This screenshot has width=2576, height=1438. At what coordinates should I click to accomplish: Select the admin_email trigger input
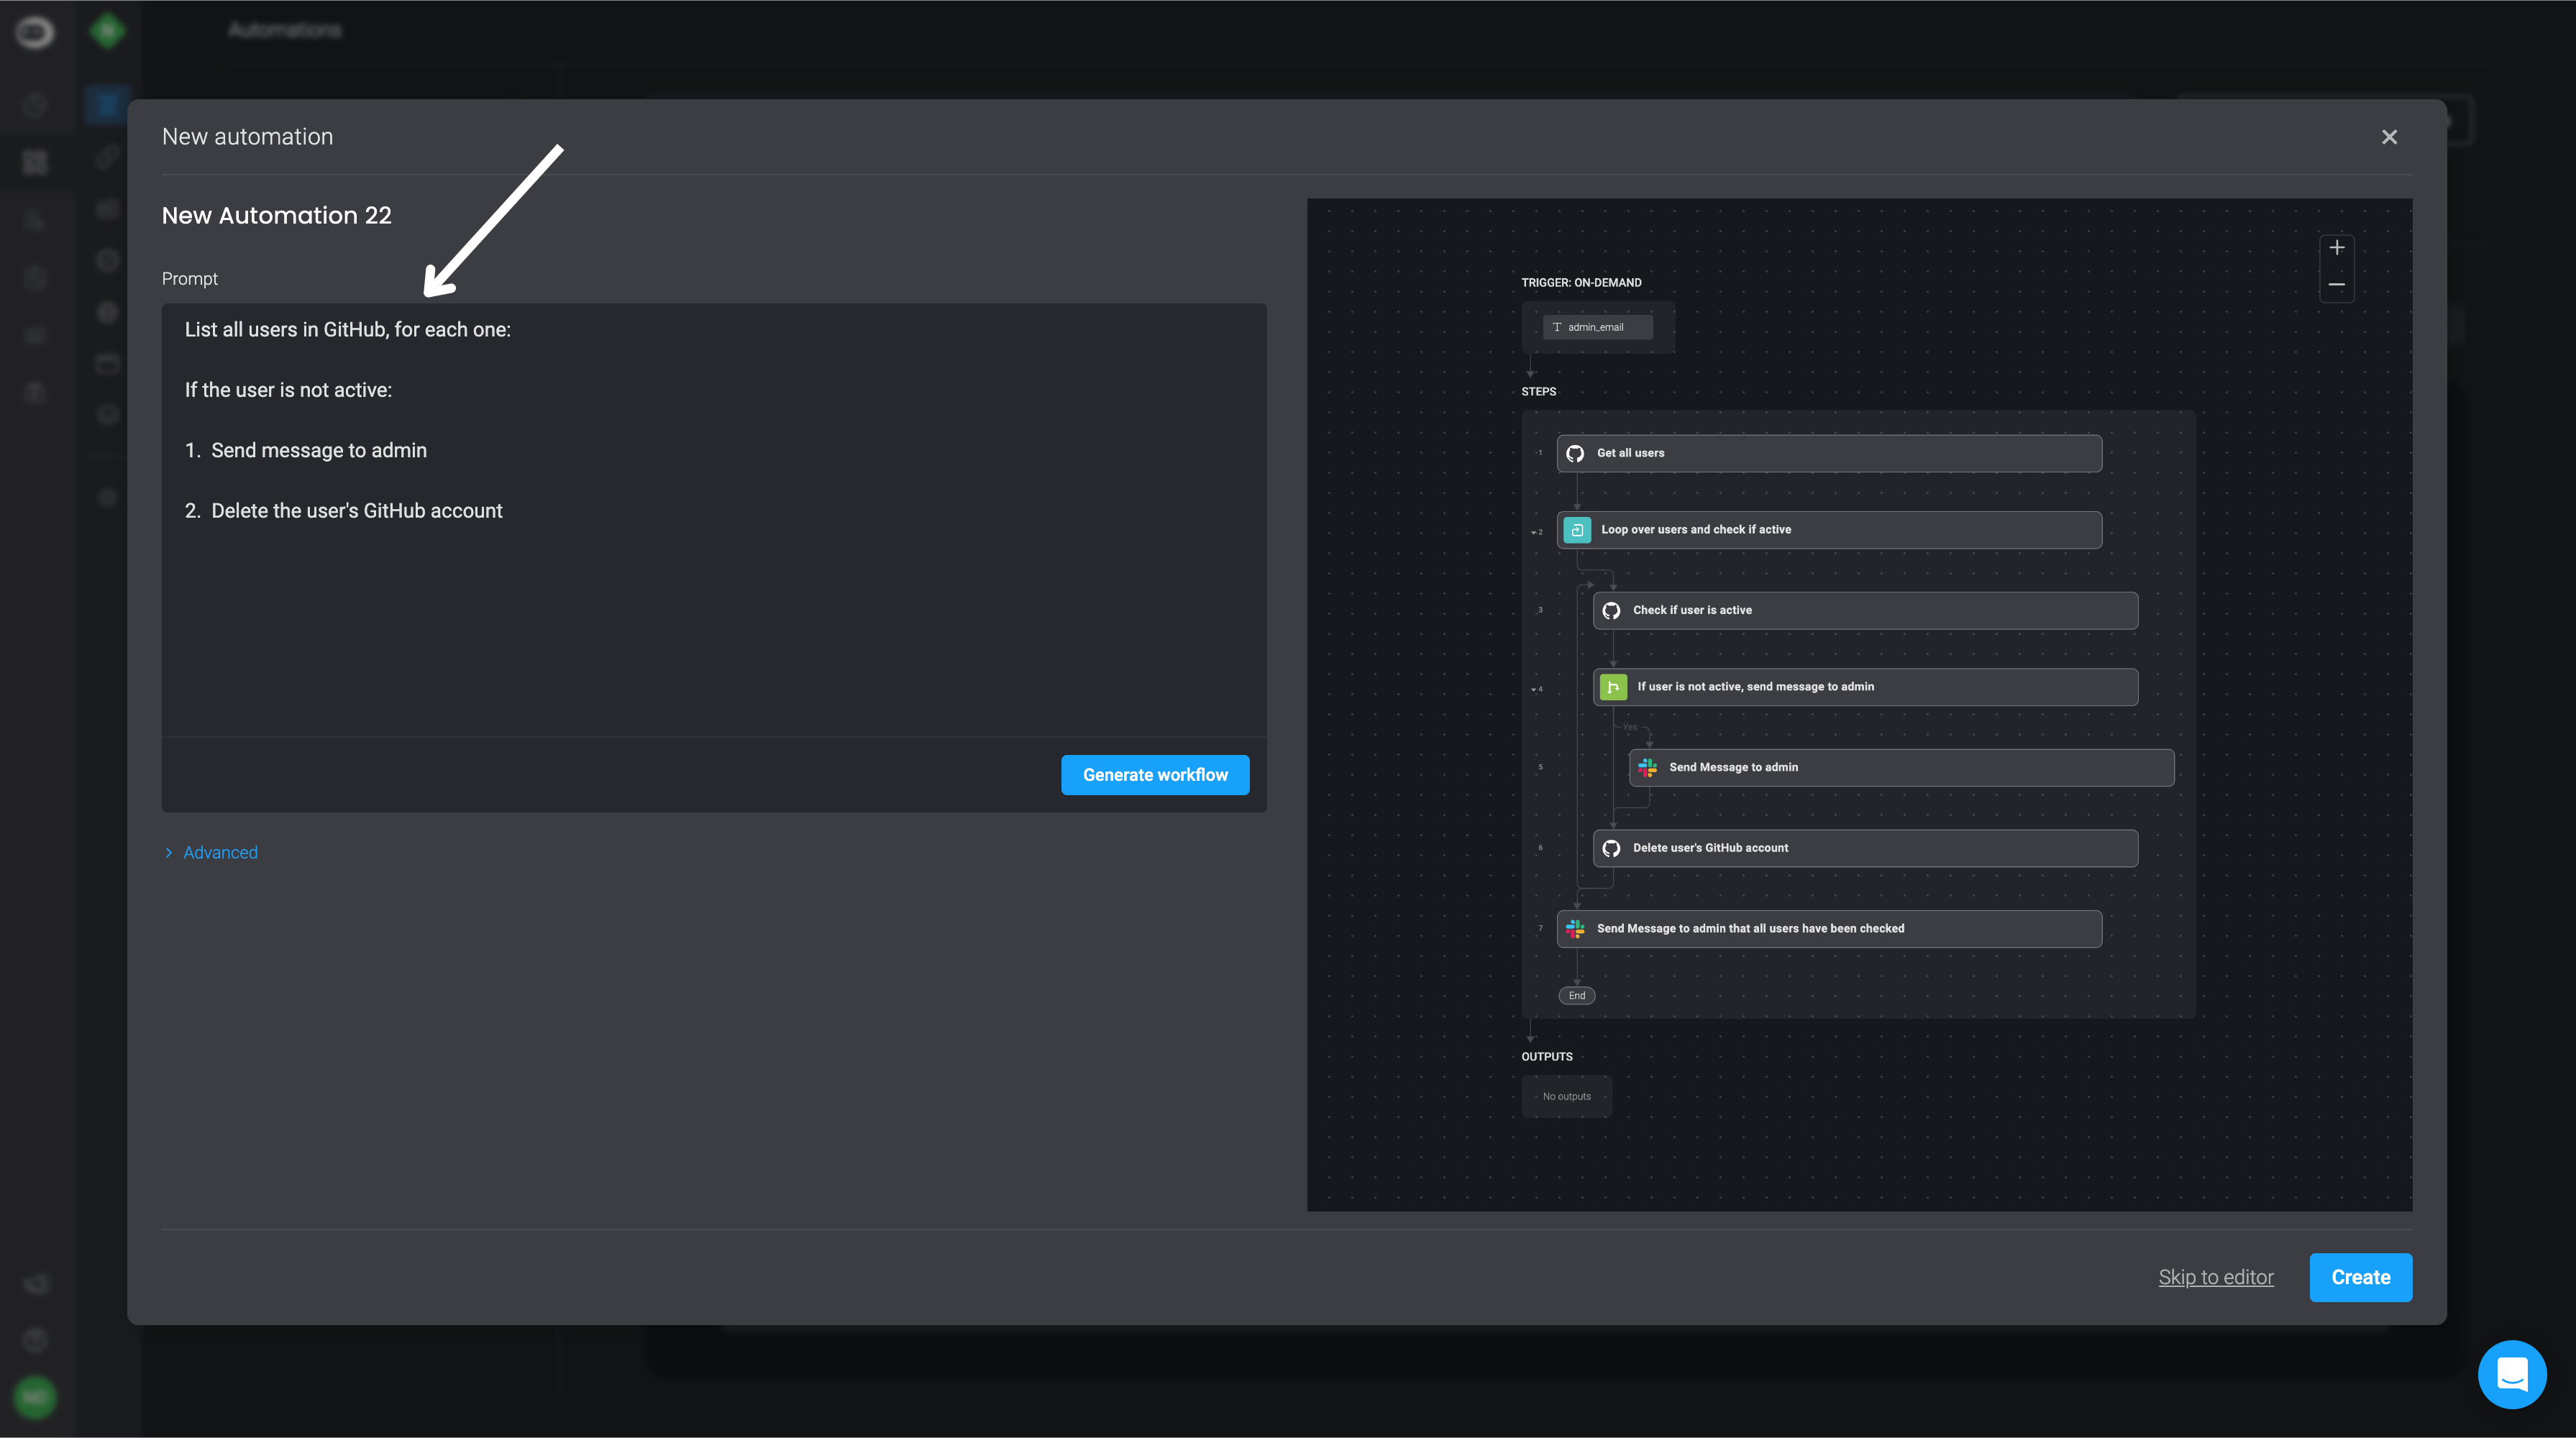[1597, 327]
